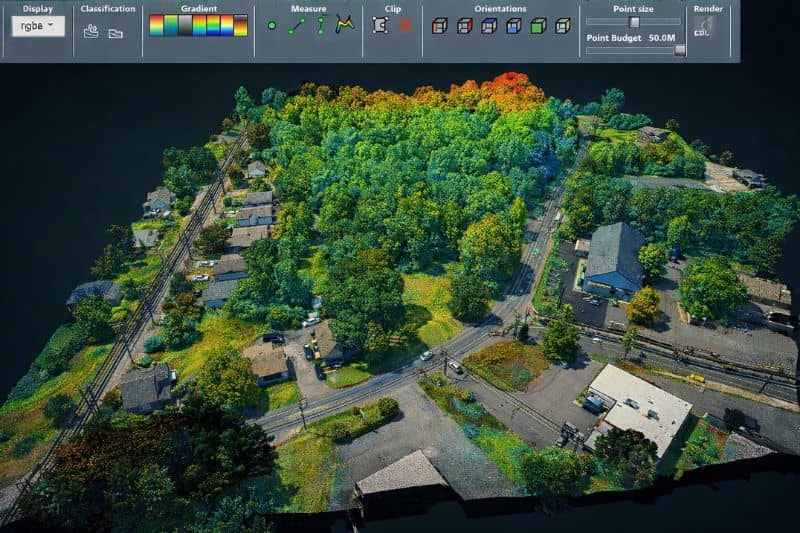Activate the clip volume box tool

(381, 25)
